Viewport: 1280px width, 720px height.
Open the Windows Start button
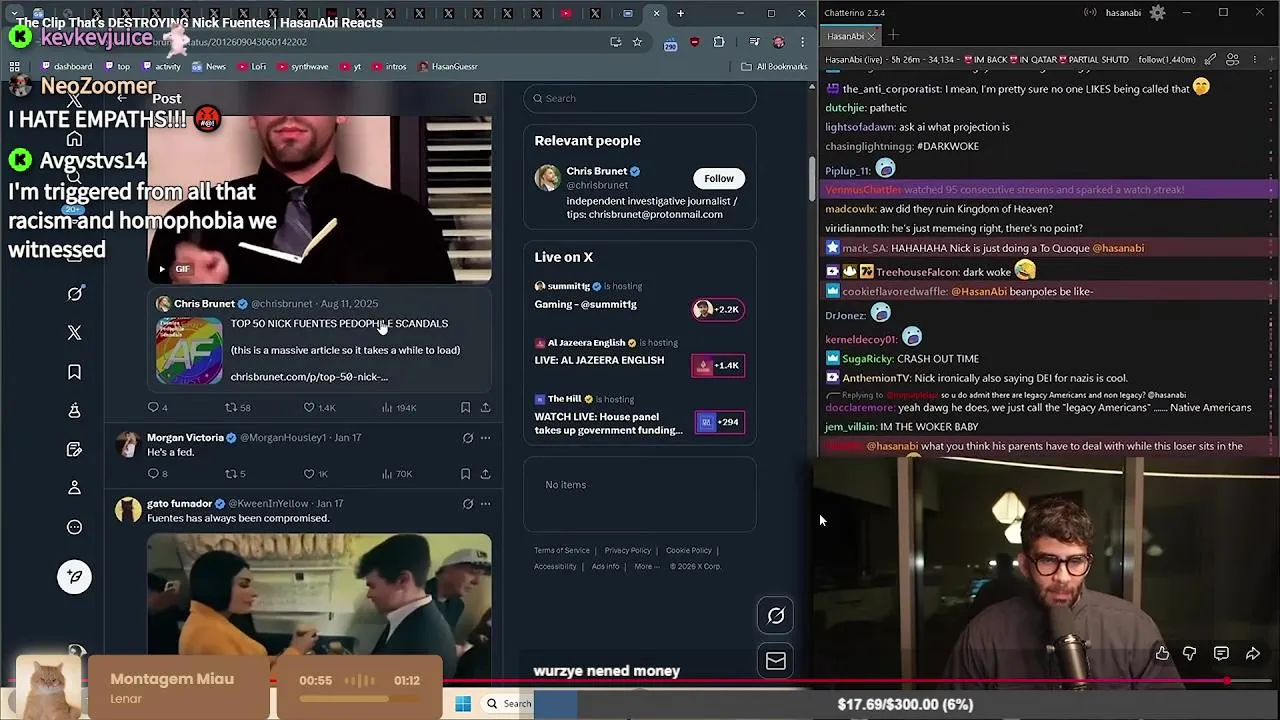point(463,704)
